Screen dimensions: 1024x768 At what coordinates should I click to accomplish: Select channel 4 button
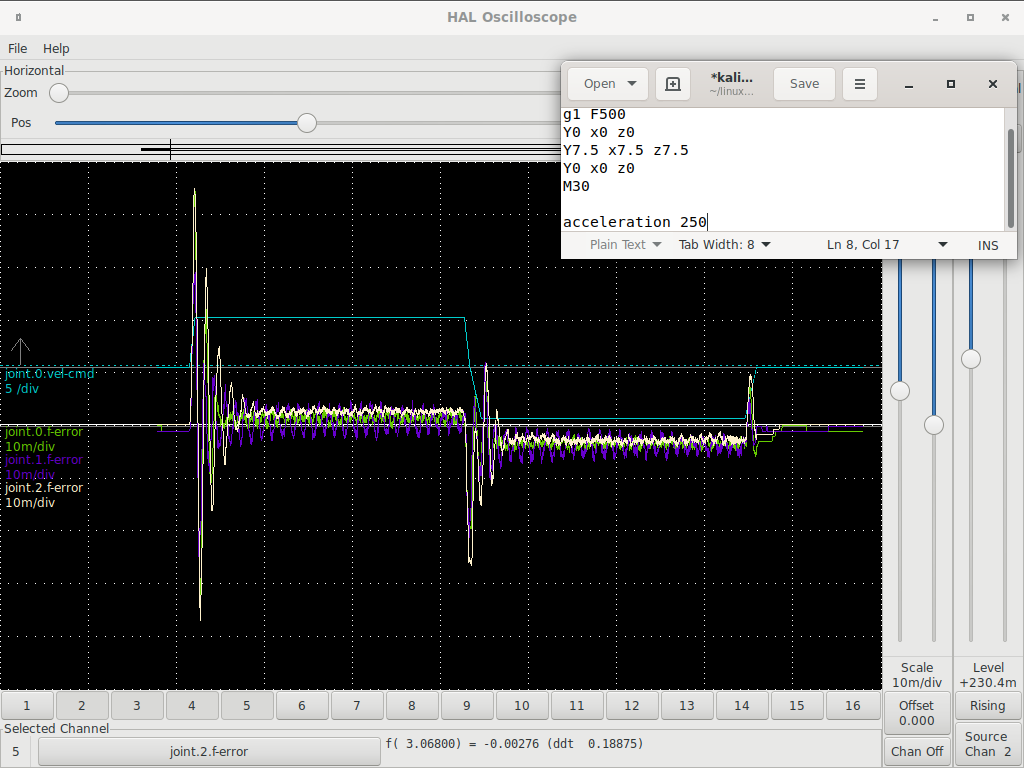pos(191,705)
